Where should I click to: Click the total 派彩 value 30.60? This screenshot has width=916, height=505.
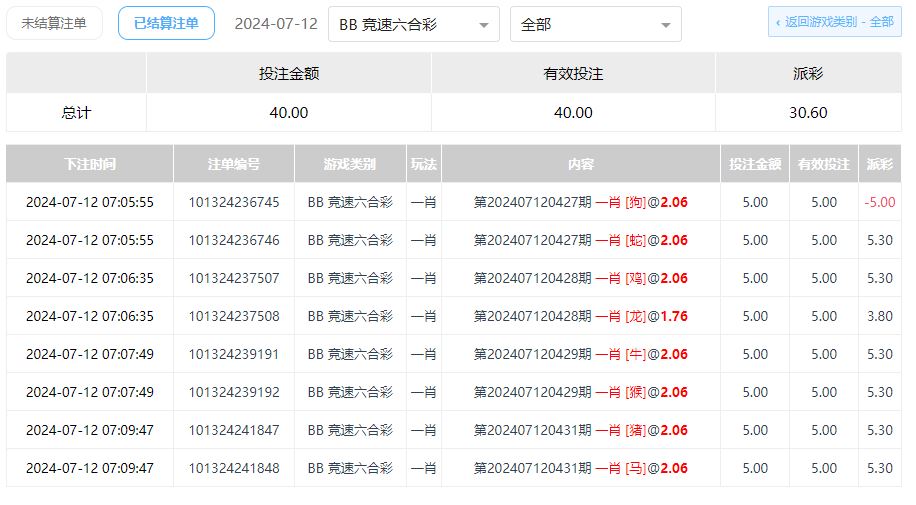click(808, 113)
